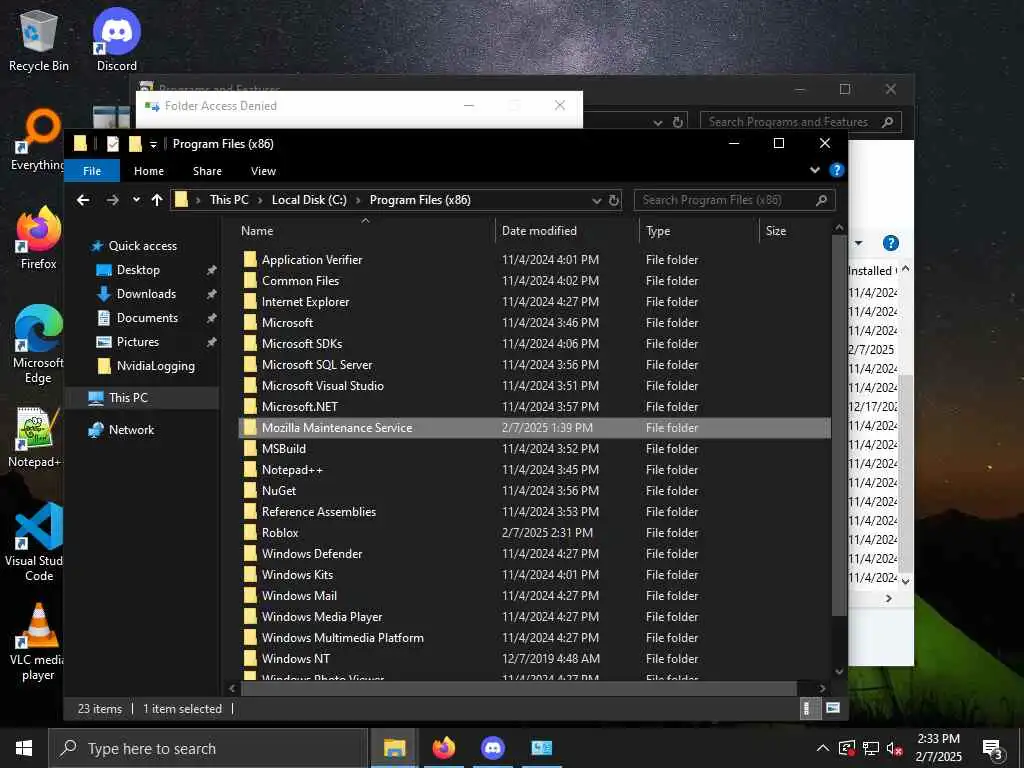Click the Firefox taskbar icon

coord(443,748)
